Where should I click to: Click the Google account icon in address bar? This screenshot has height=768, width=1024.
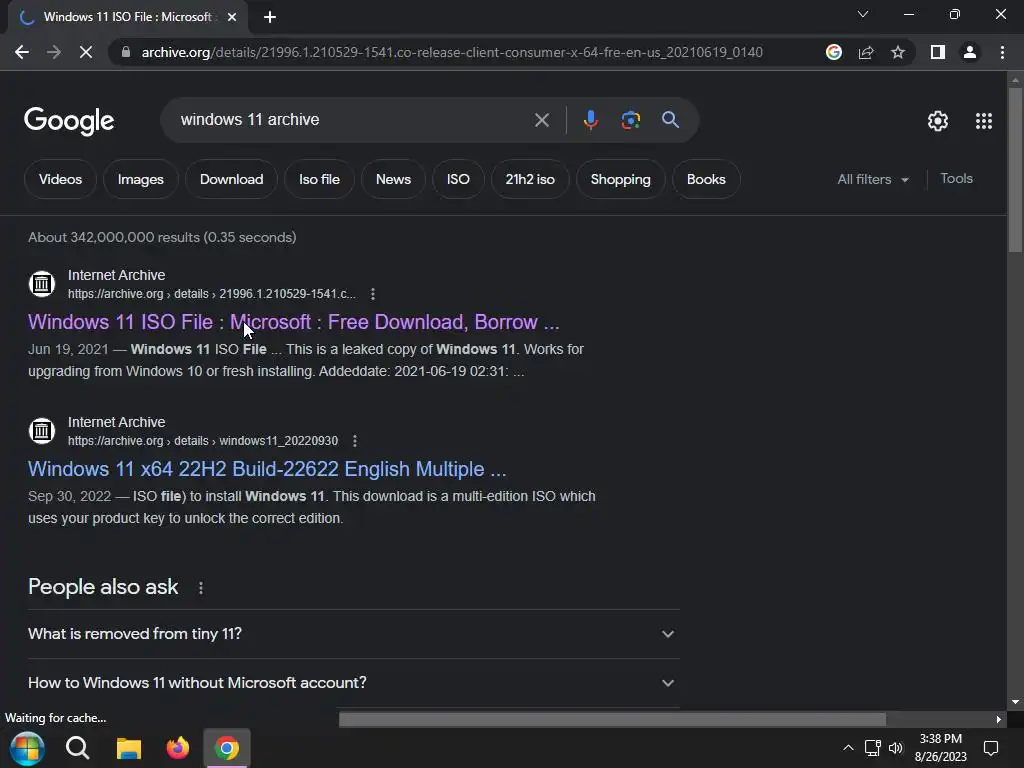click(833, 52)
